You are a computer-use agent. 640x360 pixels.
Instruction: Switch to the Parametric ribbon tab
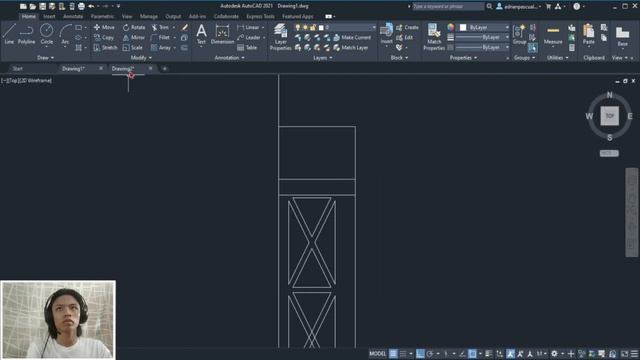(102, 16)
